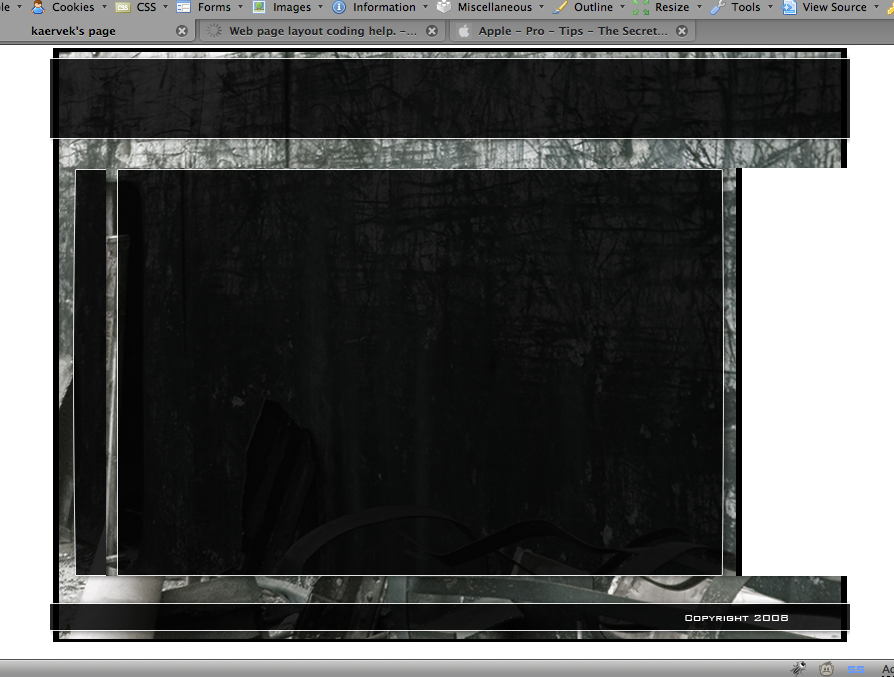Click the green Resize arrows icon
This screenshot has width=894, height=677.
641,7
